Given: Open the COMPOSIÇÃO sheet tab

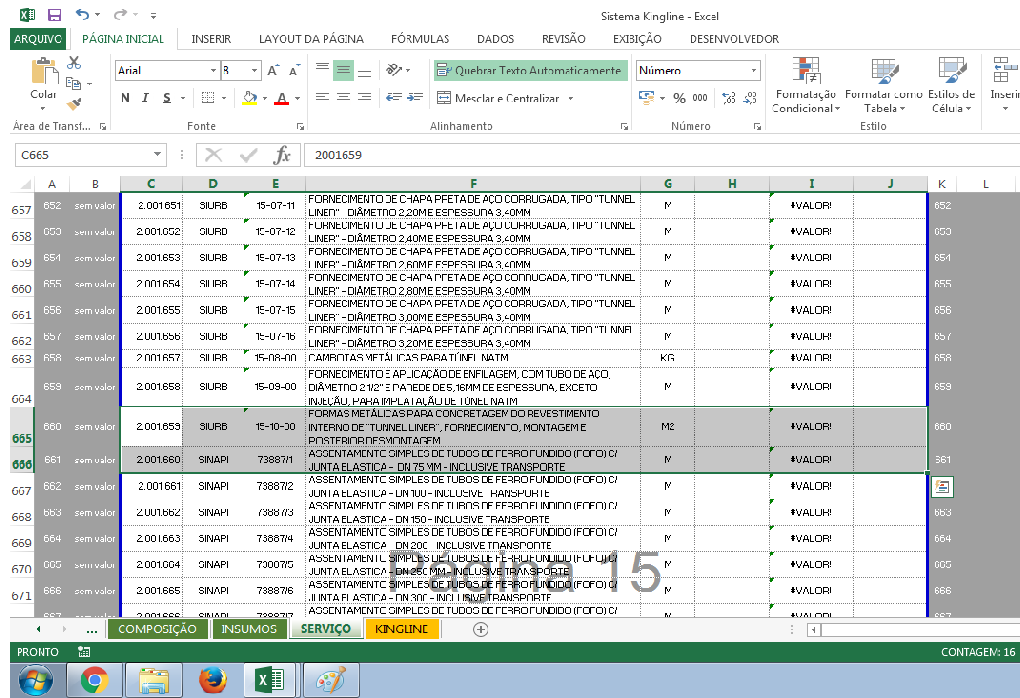Looking at the screenshot, I should pyautogui.click(x=157, y=629).
